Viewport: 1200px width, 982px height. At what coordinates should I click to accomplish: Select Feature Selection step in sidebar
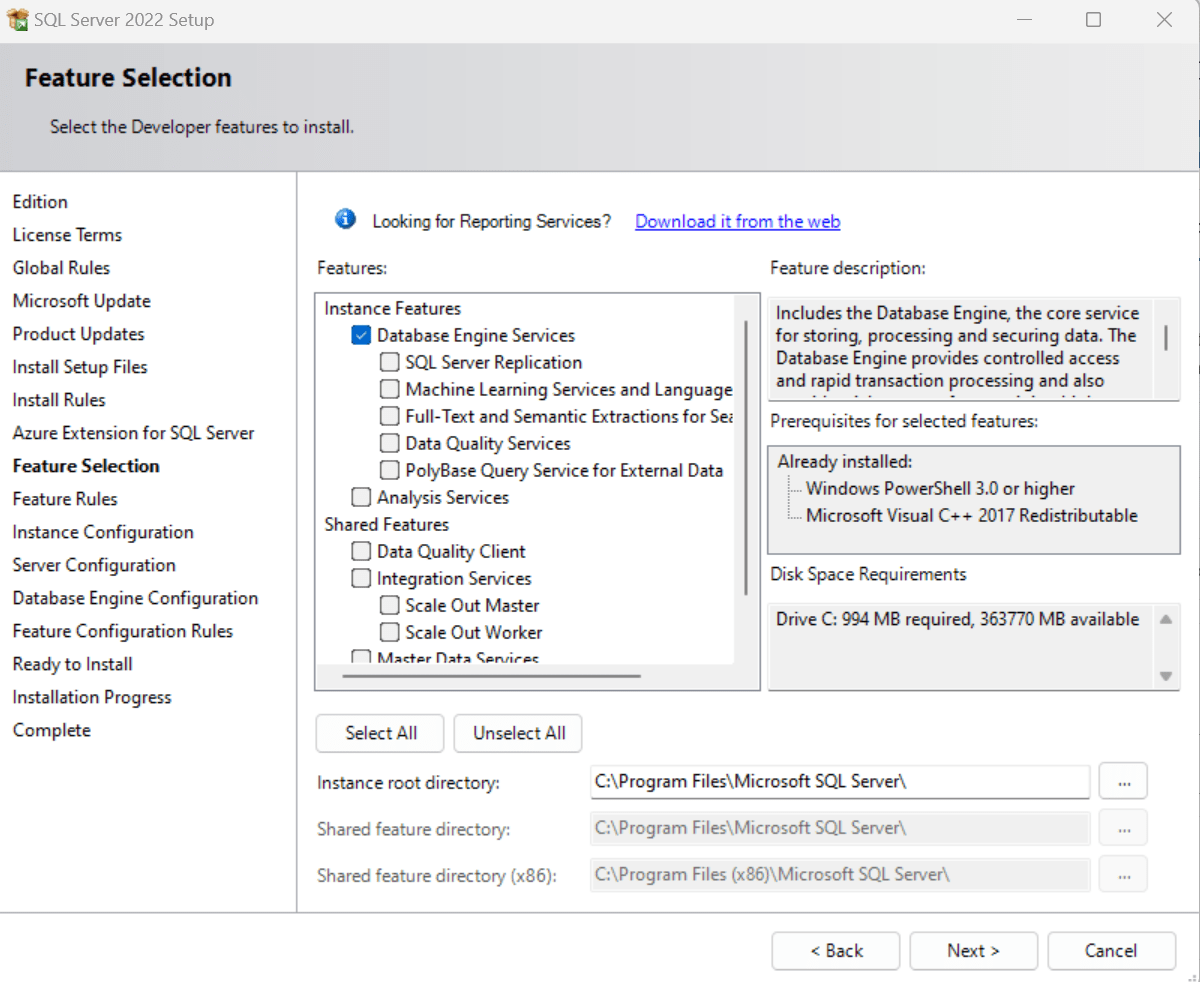[86, 466]
